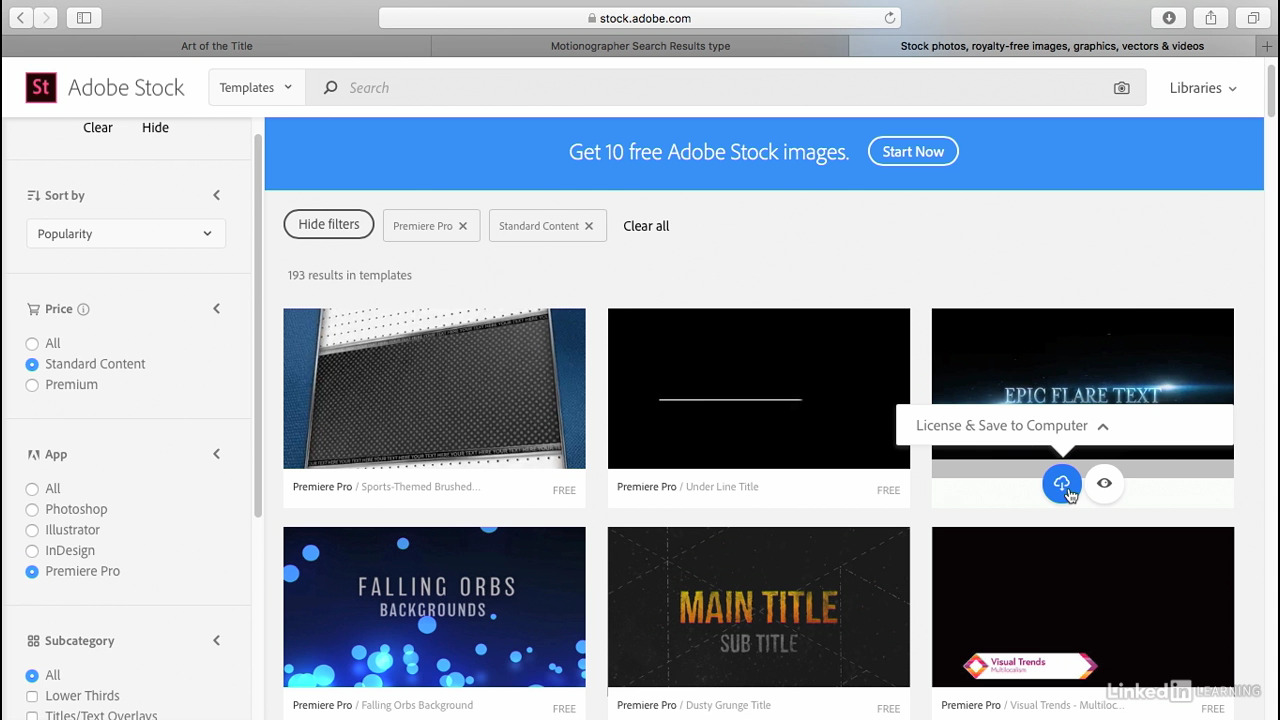
Task: Click the Price info icon
Action: (83, 309)
